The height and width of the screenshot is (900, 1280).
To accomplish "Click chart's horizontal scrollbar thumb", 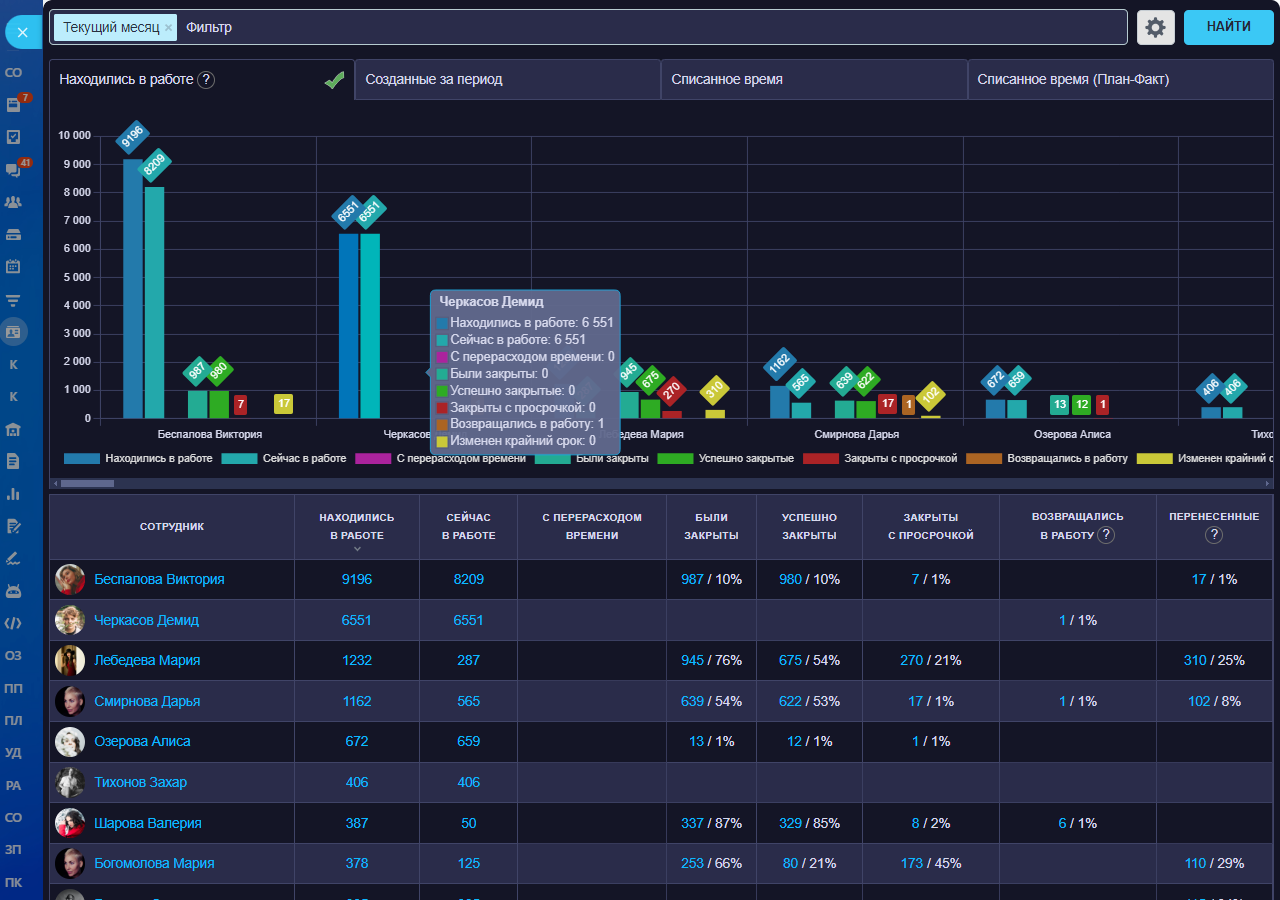I will [x=87, y=483].
